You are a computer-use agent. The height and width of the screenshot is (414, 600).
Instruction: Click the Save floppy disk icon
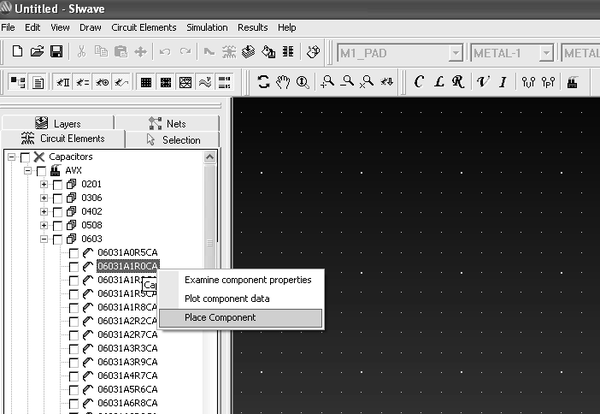(x=56, y=52)
